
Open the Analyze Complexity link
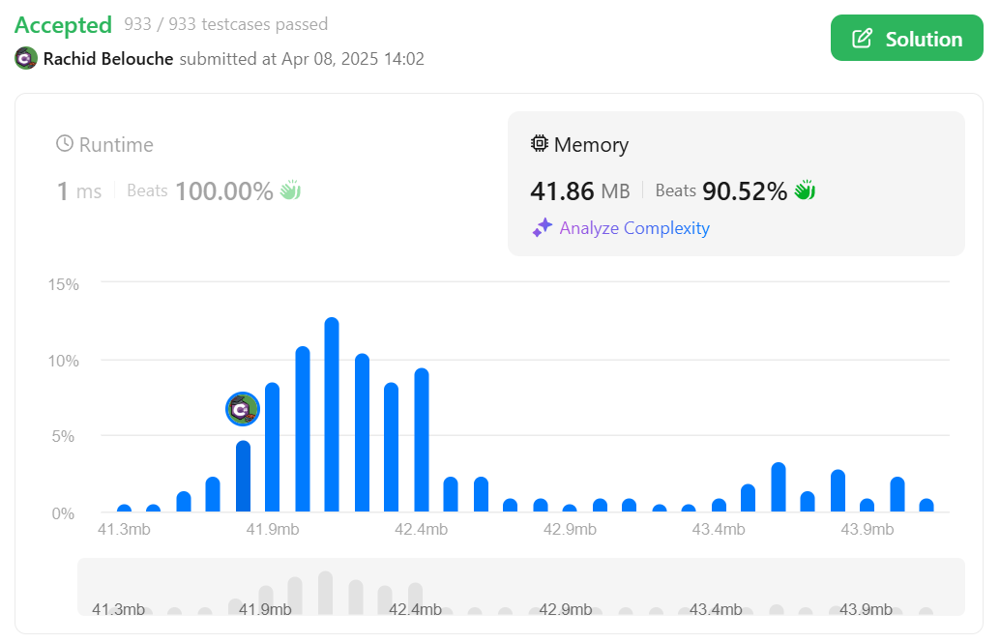[x=634, y=228]
